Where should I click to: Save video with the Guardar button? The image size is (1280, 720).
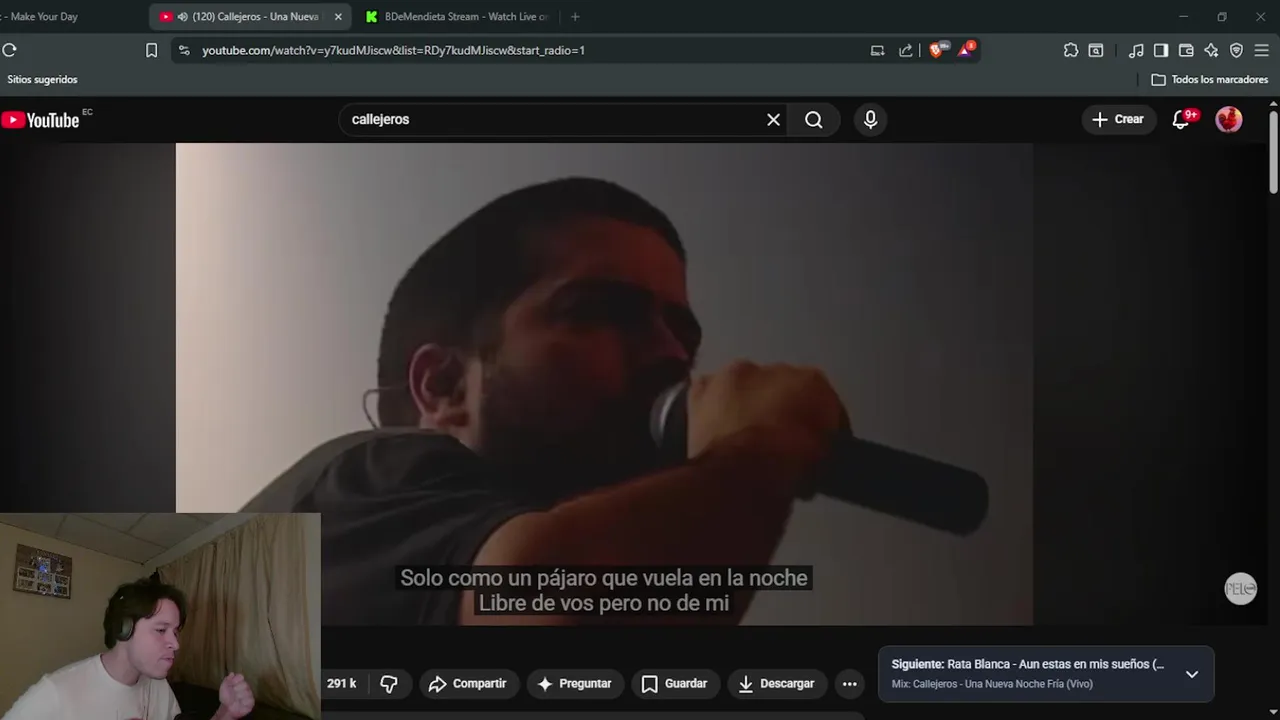(x=675, y=684)
